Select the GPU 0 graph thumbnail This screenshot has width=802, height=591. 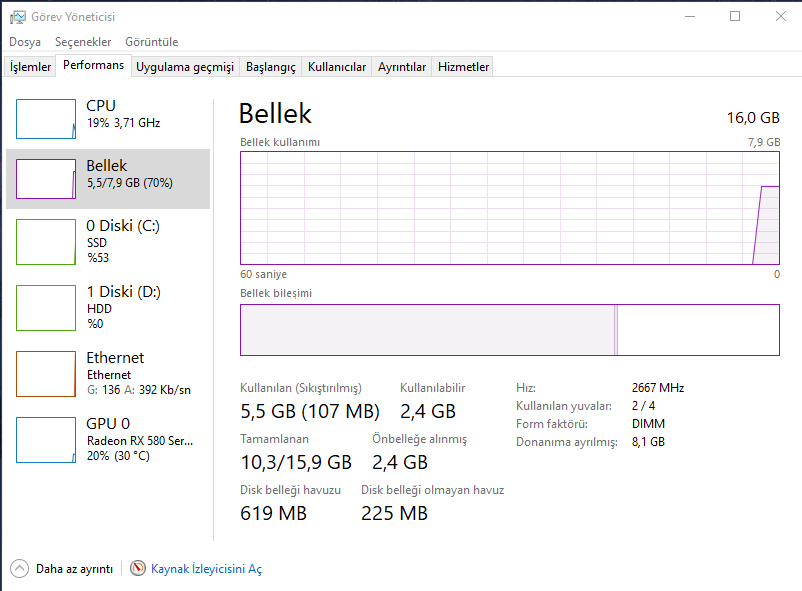tap(46, 439)
